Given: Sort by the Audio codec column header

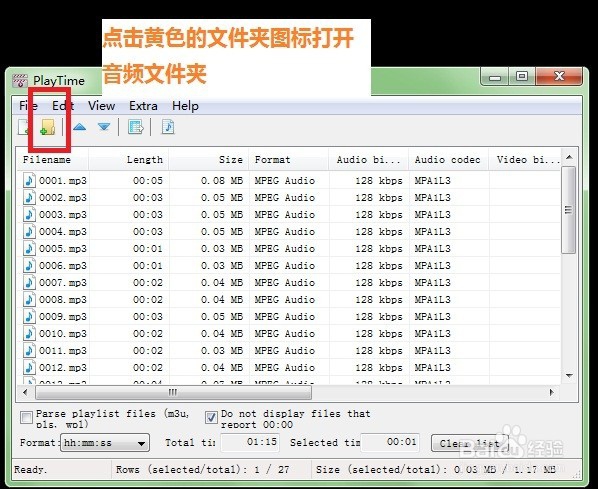Looking at the screenshot, I should (448, 159).
